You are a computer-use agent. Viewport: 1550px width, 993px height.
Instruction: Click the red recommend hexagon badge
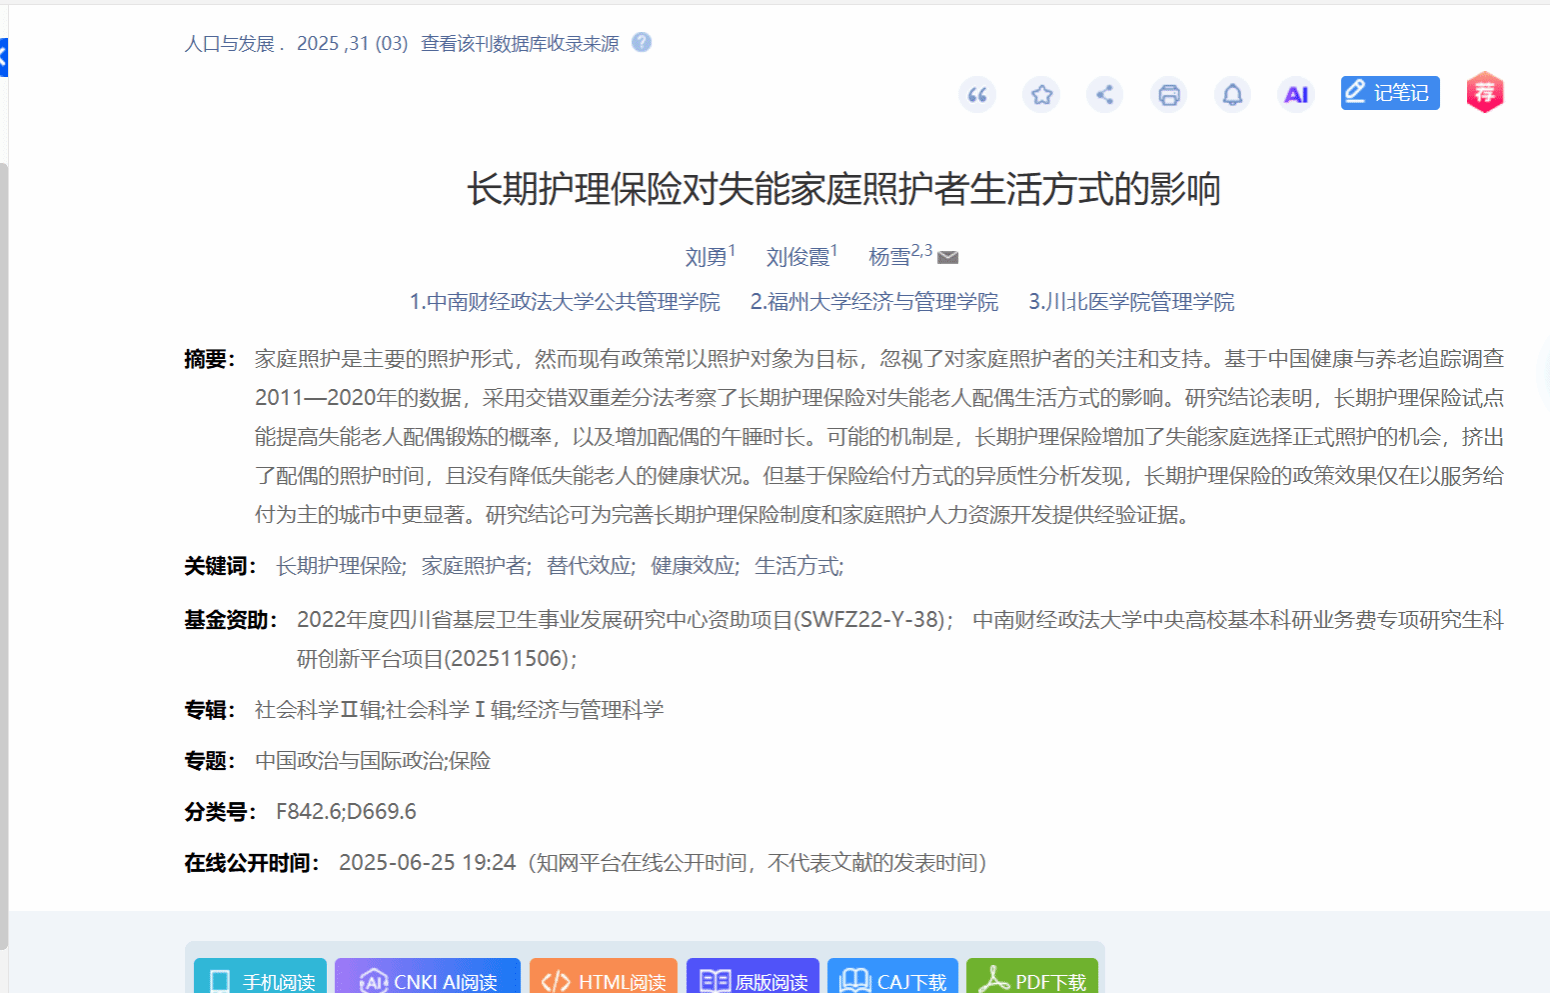point(1485,93)
